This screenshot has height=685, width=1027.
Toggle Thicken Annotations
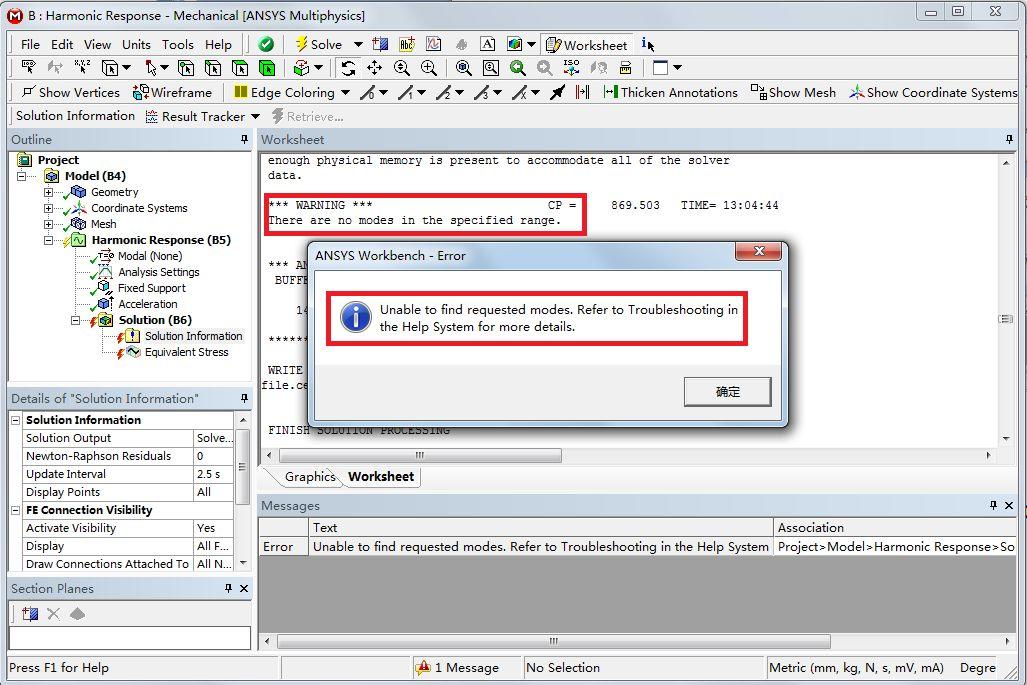click(670, 92)
